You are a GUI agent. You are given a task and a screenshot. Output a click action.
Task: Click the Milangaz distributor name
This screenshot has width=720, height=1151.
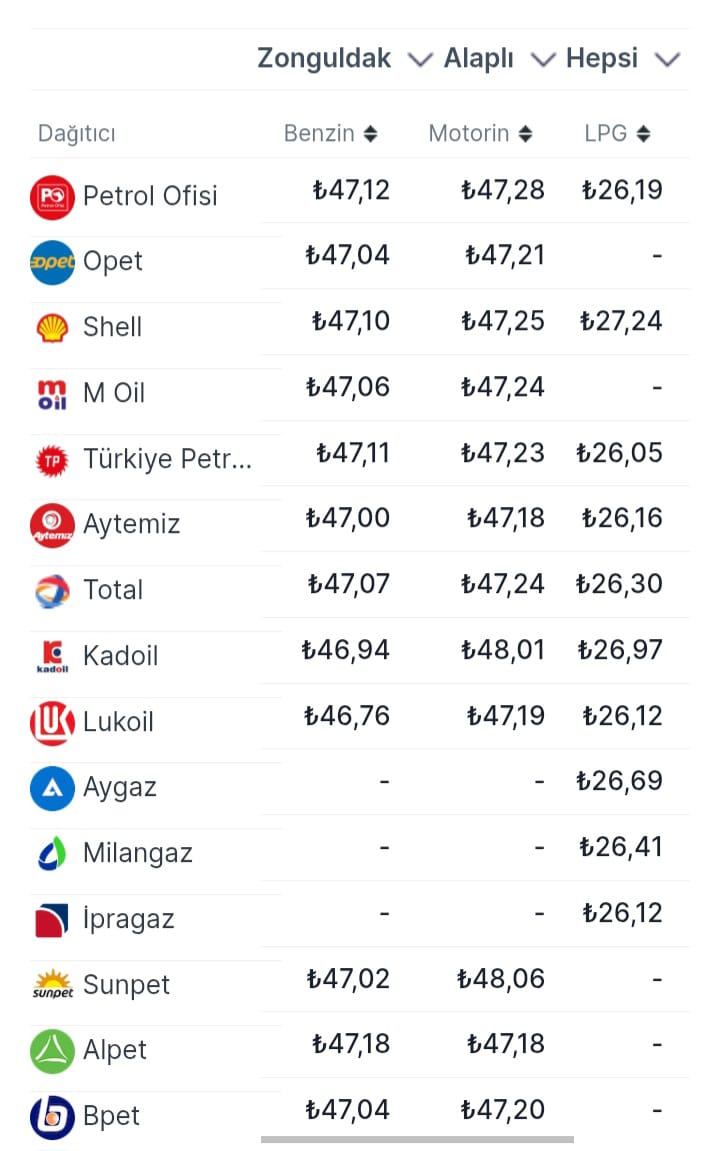(138, 853)
